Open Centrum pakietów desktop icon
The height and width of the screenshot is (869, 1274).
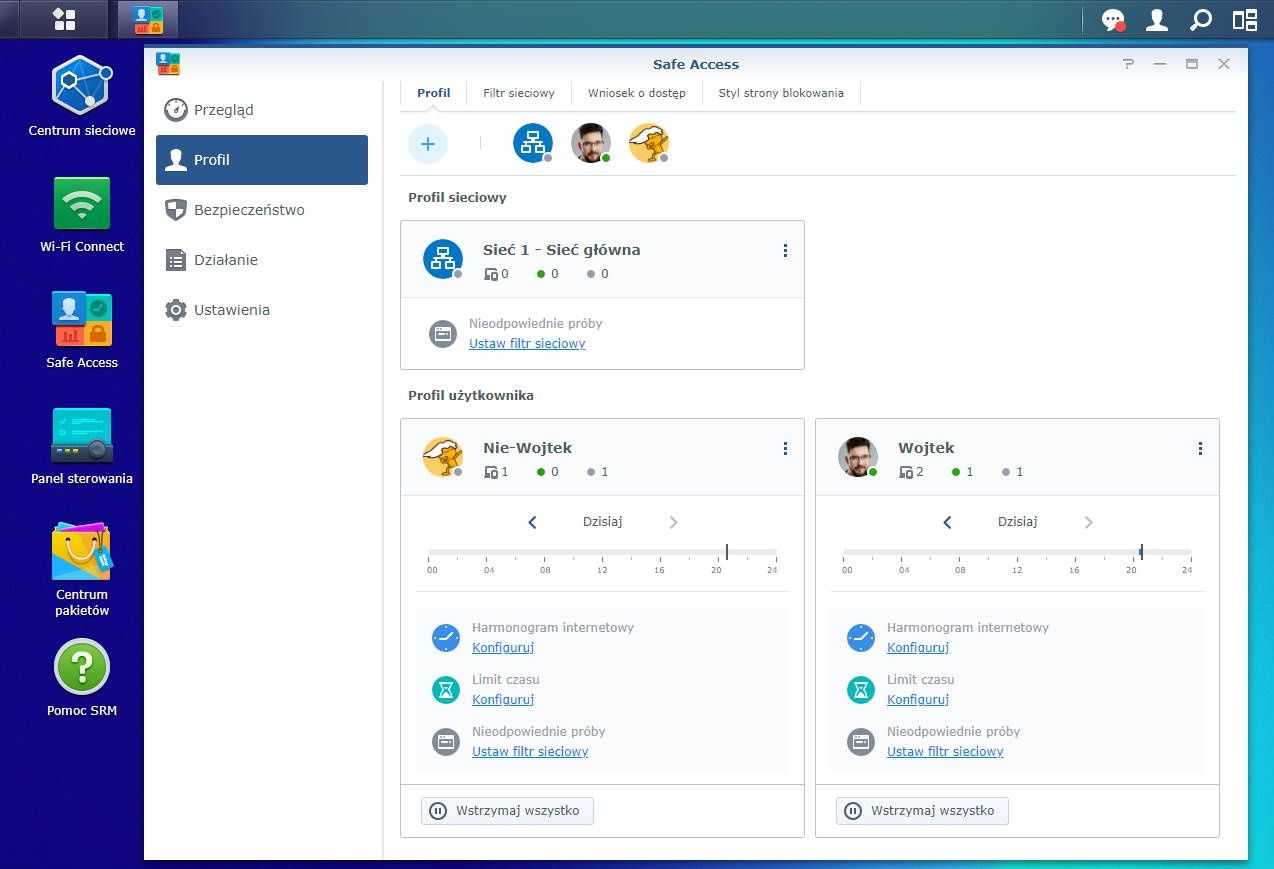(82, 551)
